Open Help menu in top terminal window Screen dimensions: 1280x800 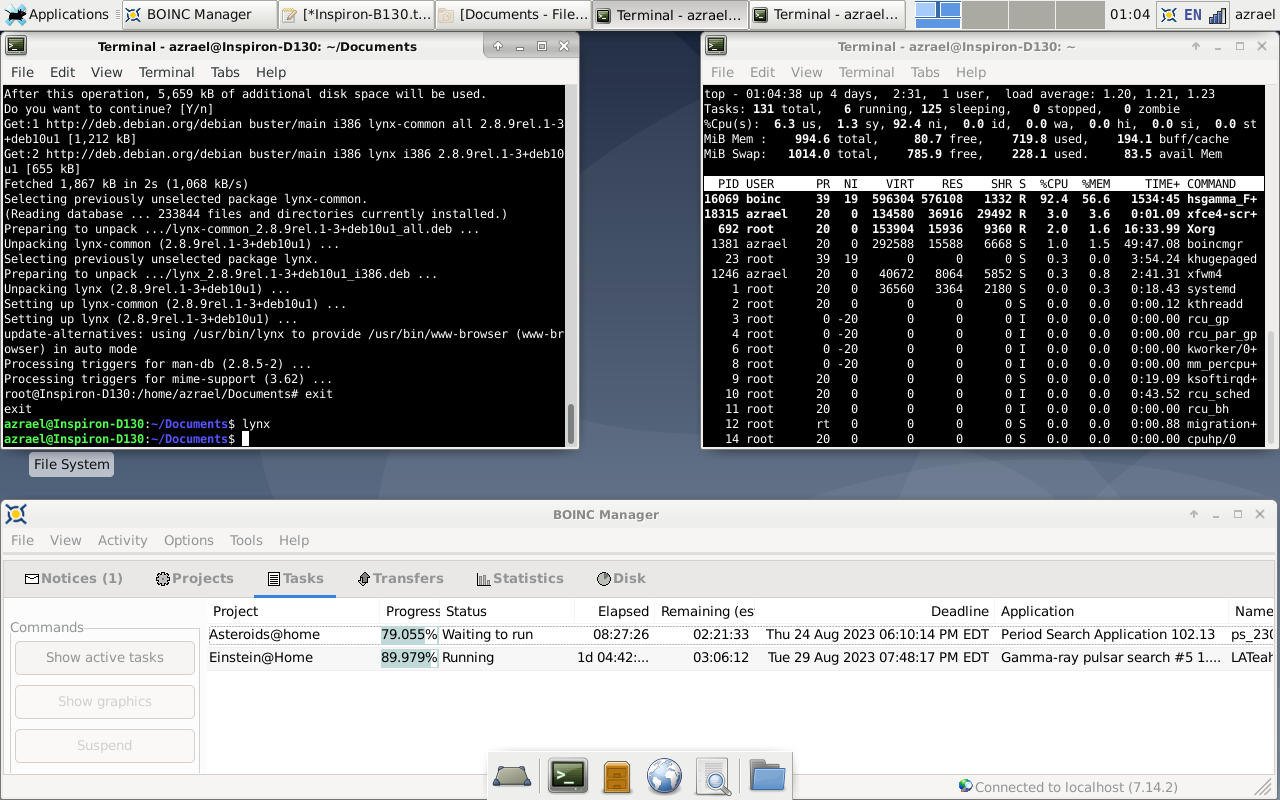click(970, 72)
